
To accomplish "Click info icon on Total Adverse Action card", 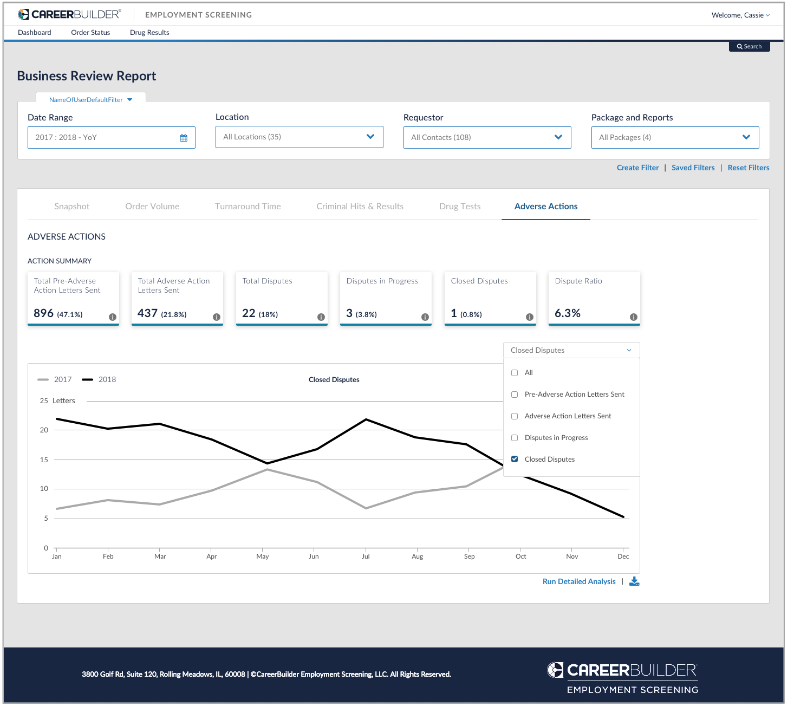I will pyautogui.click(x=216, y=317).
